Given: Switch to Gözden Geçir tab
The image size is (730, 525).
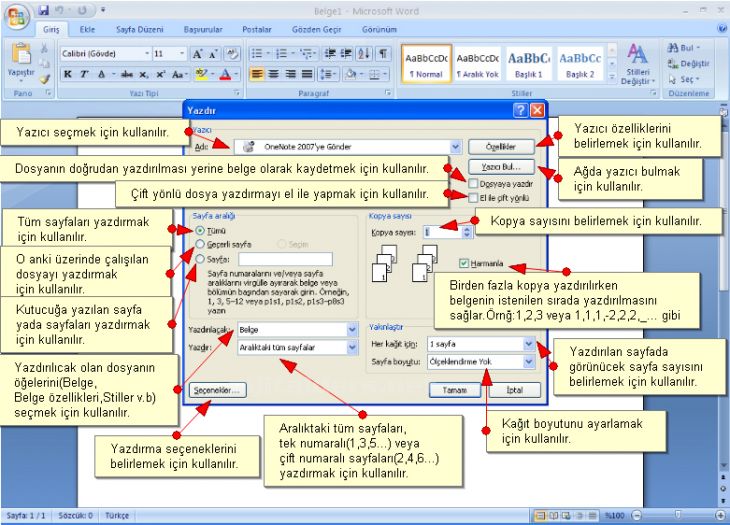Looking at the screenshot, I should pyautogui.click(x=317, y=29).
